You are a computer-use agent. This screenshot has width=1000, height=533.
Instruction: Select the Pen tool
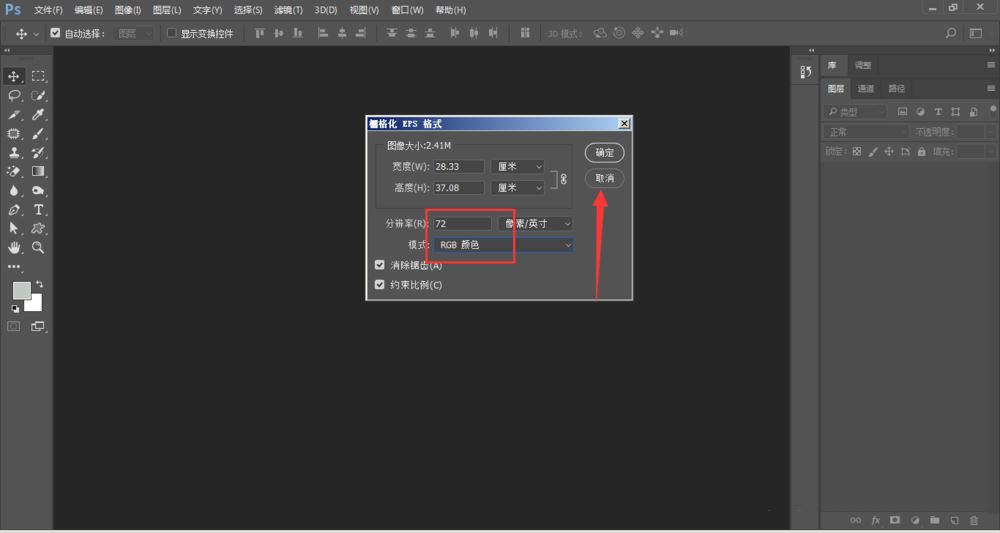click(x=13, y=210)
